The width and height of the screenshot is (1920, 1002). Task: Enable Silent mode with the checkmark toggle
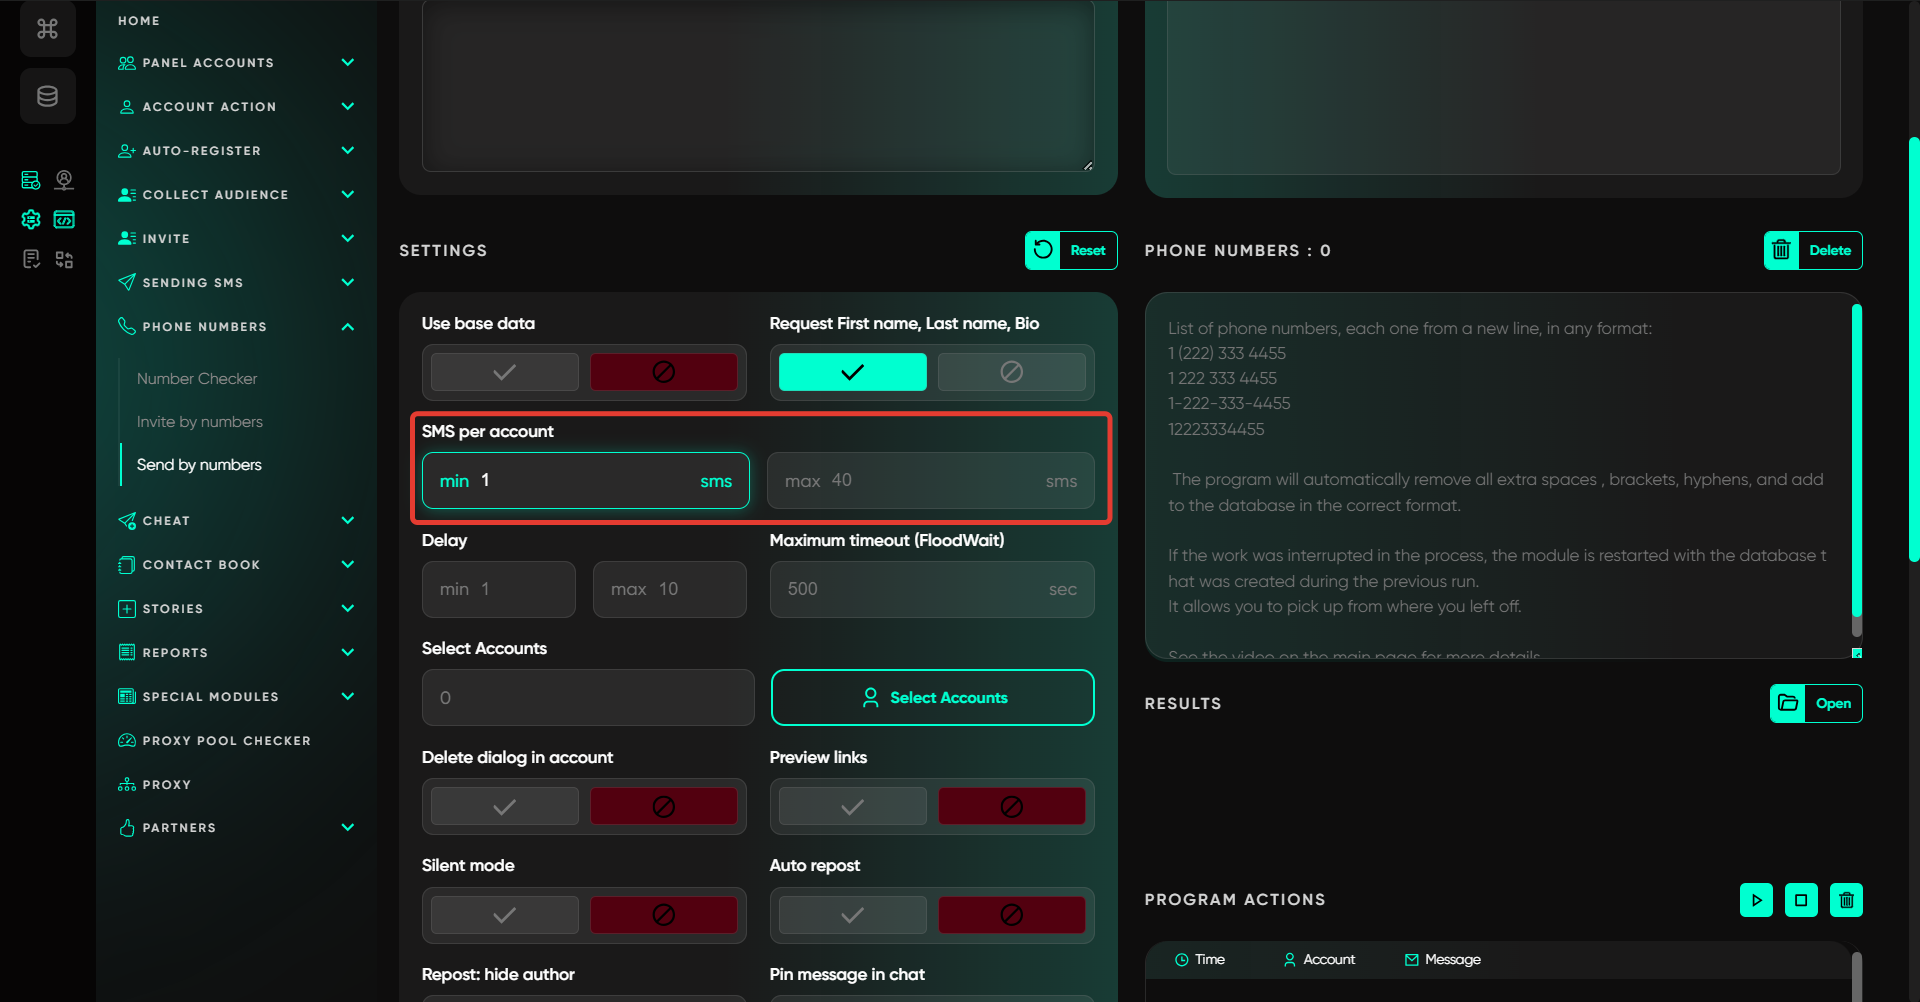[505, 915]
